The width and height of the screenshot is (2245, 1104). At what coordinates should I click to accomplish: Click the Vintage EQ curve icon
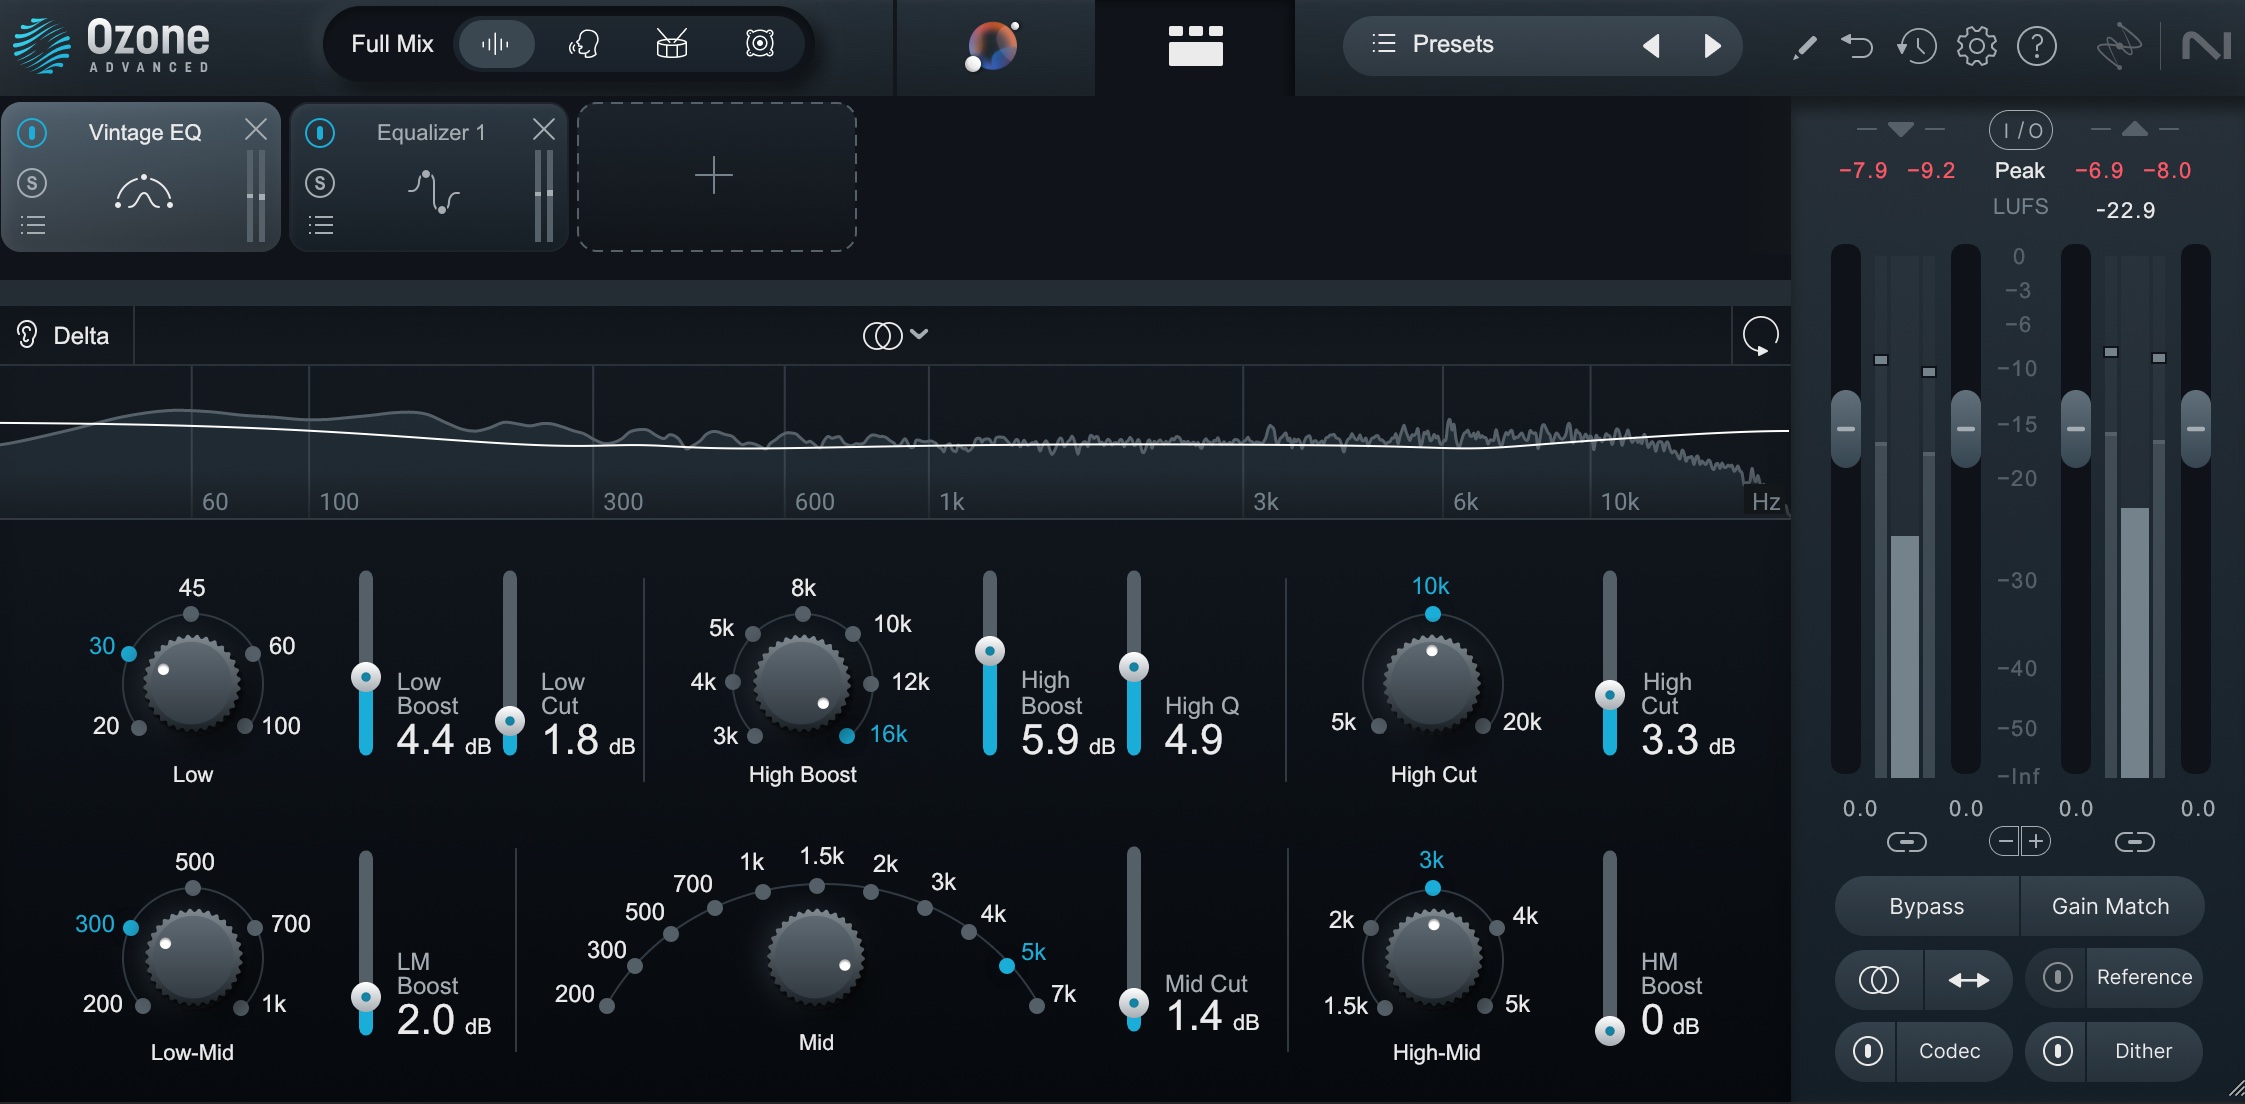pyautogui.click(x=144, y=191)
